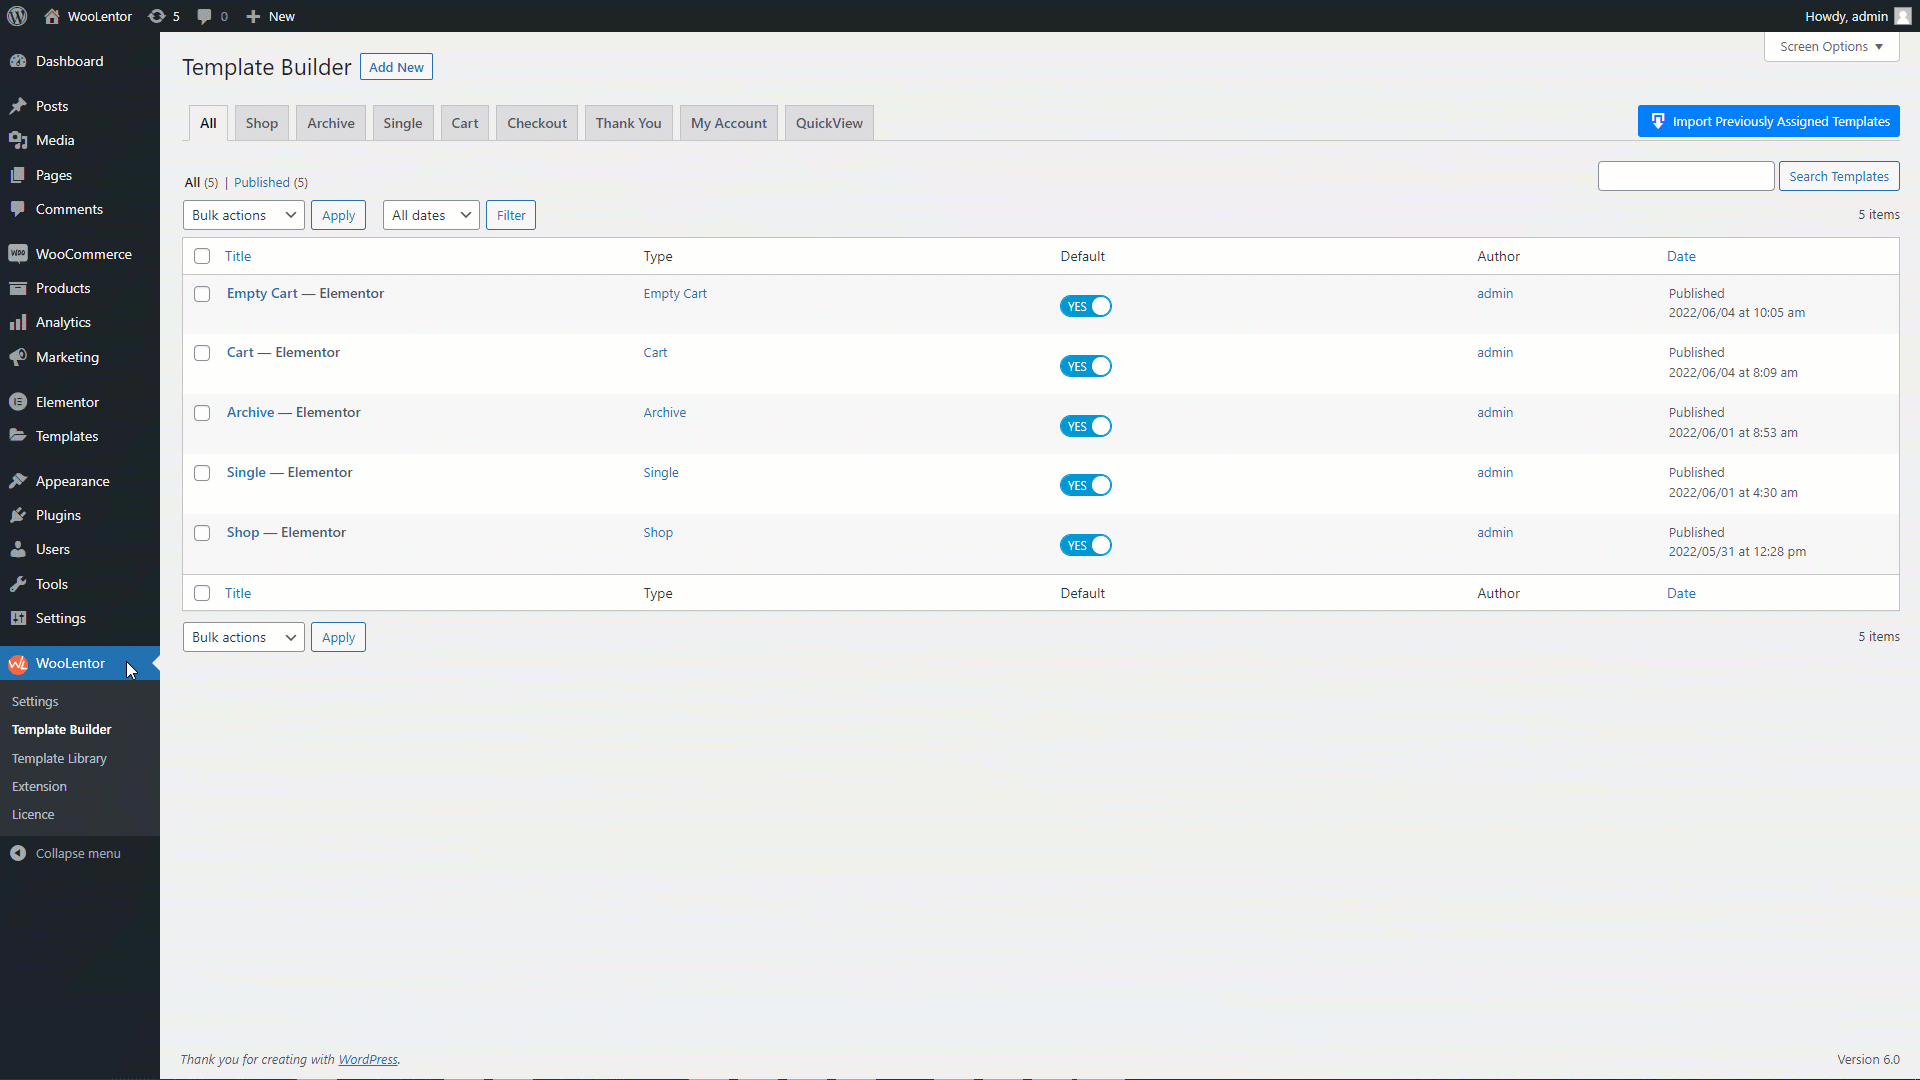Click the Collapse menu arrow icon
Image resolution: width=1920 pixels, height=1080 pixels.
[x=19, y=853]
